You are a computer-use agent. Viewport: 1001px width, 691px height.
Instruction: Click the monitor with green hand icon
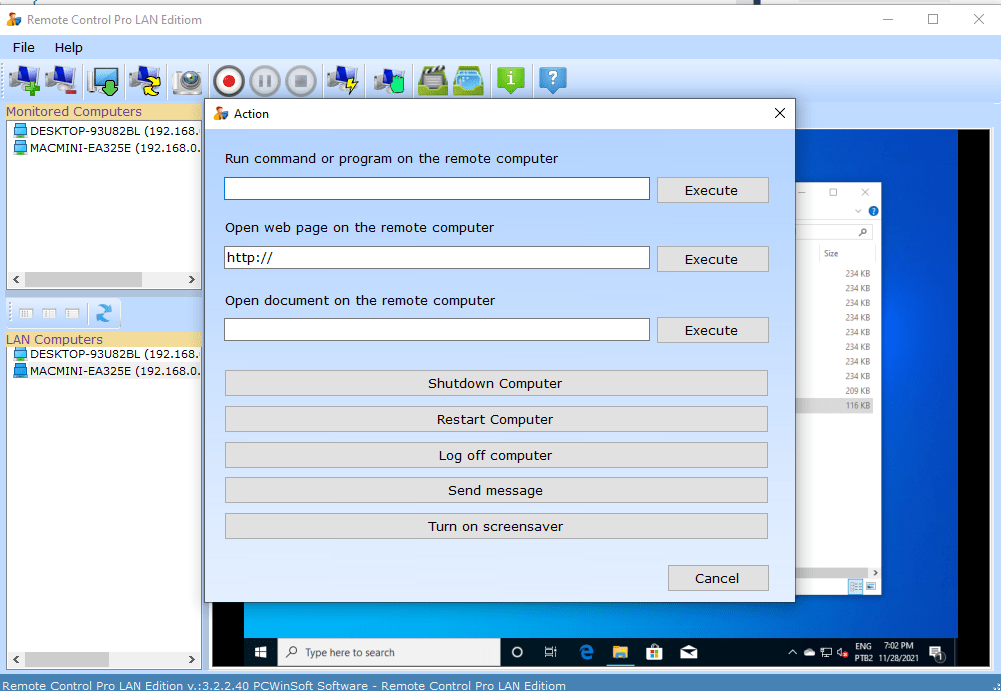point(390,81)
